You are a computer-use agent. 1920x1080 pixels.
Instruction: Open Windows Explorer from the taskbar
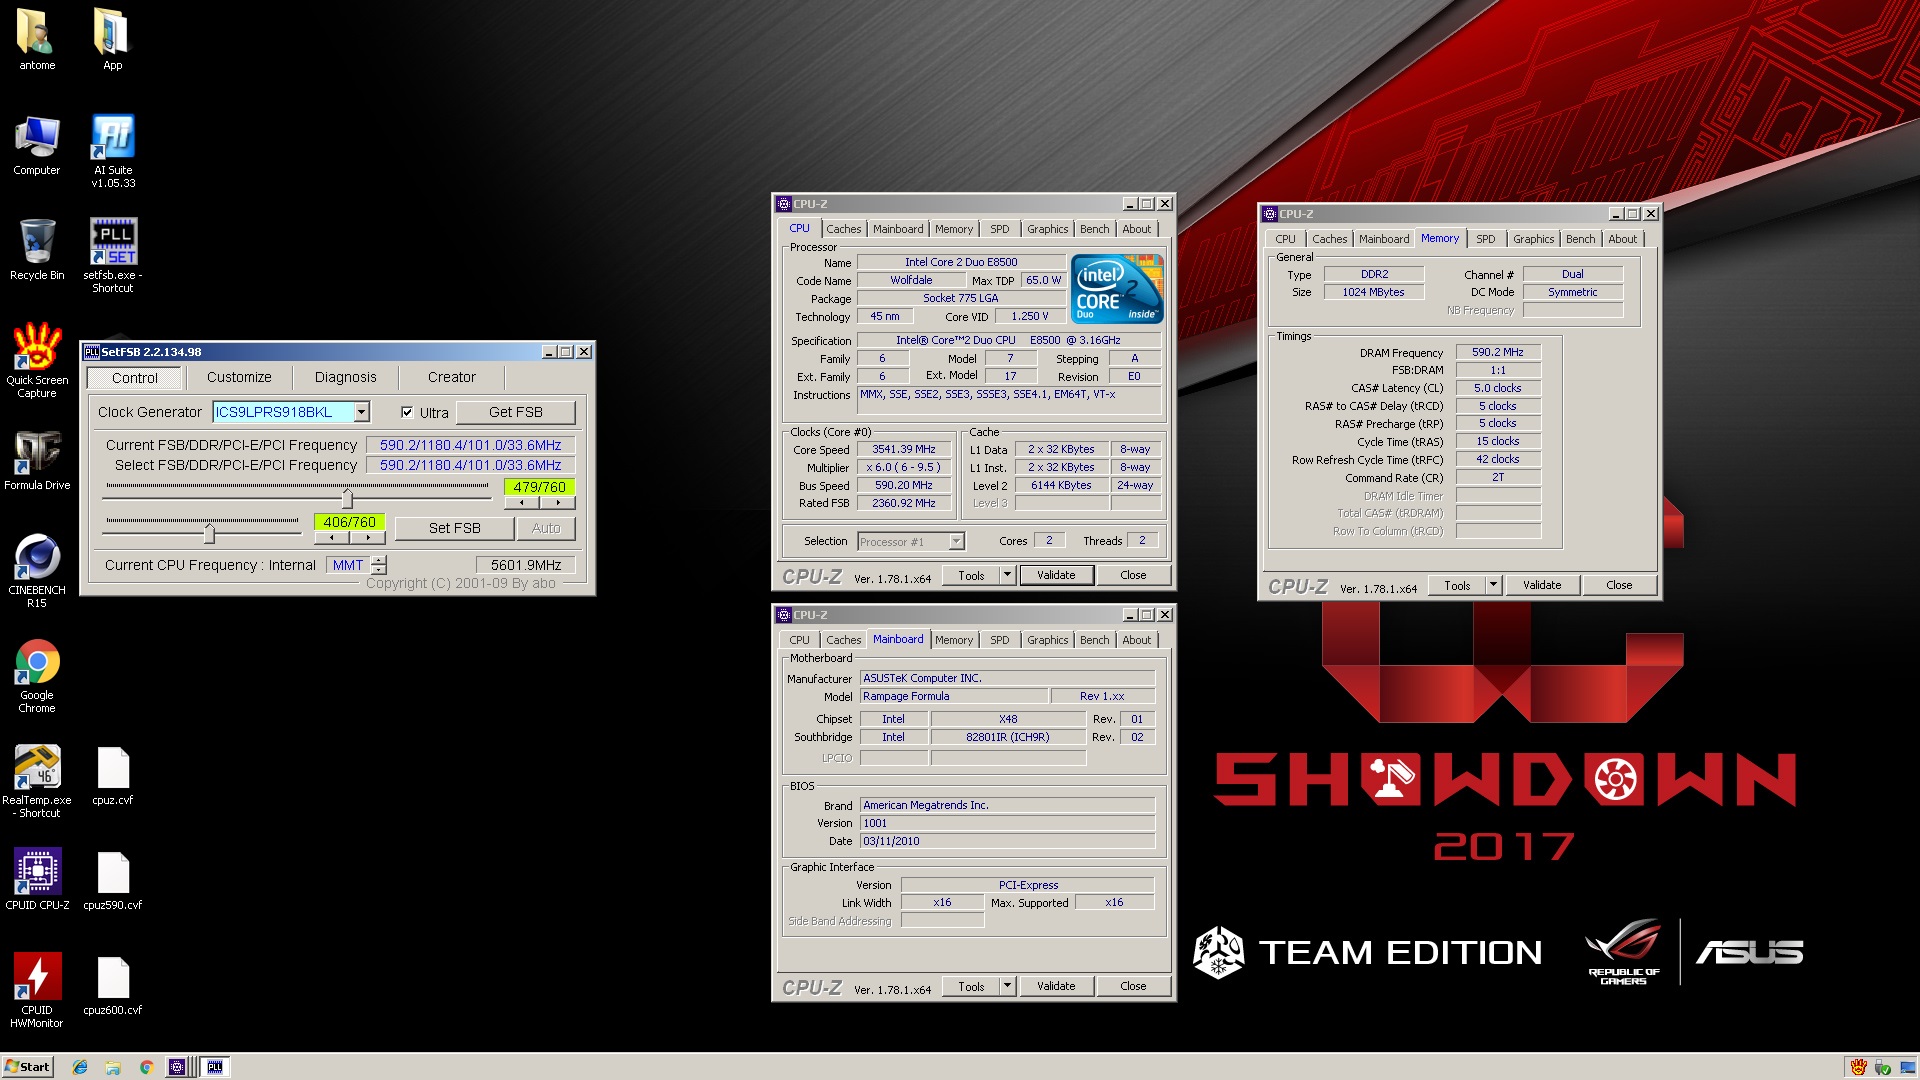(x=113, y=1067)
